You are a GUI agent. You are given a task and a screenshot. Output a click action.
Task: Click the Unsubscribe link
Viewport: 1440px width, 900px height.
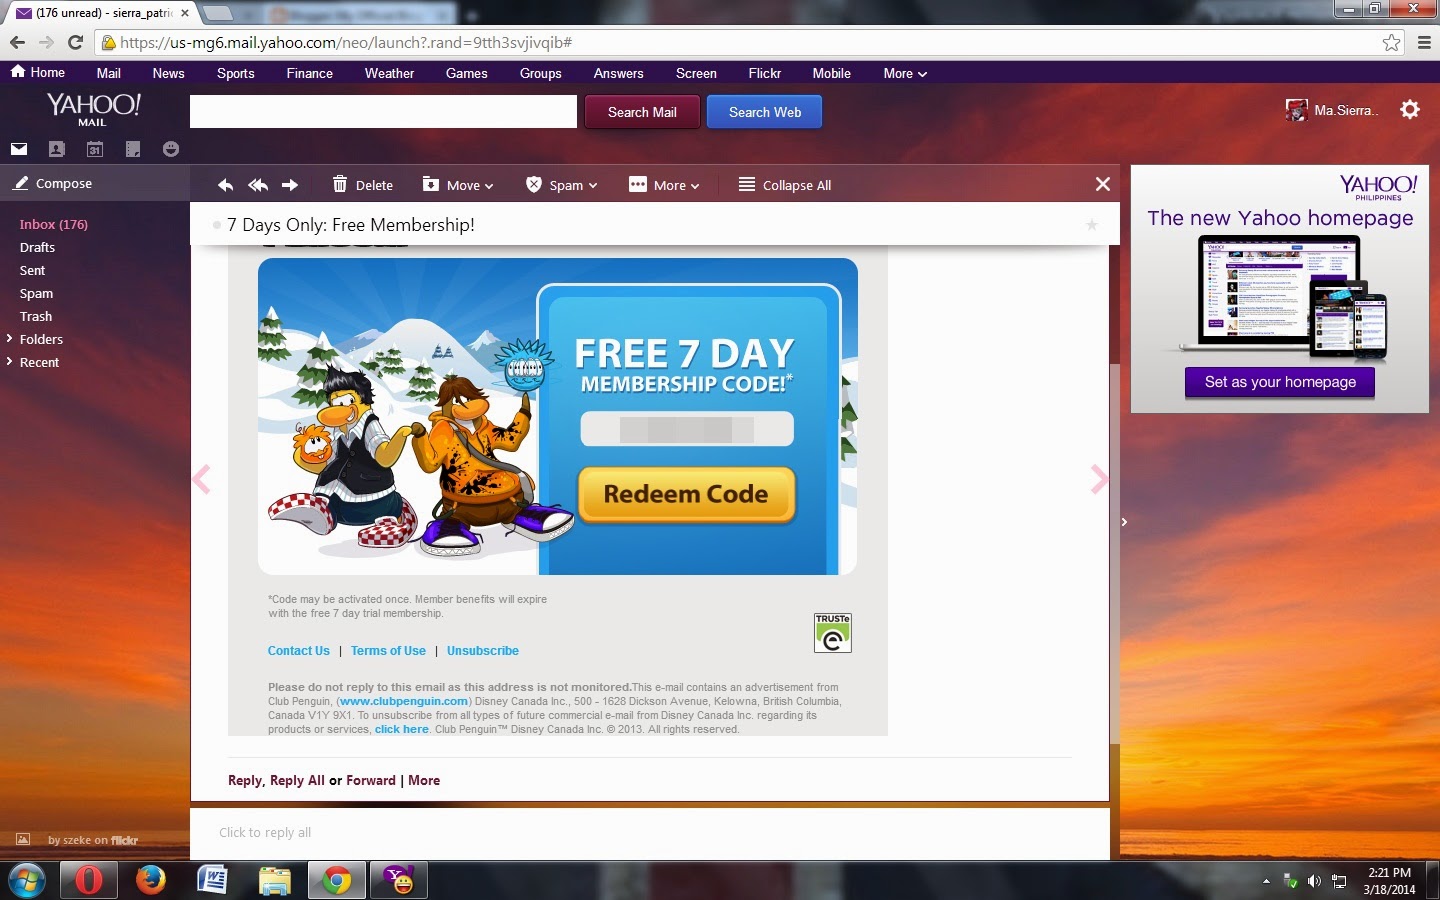(483, 650)
